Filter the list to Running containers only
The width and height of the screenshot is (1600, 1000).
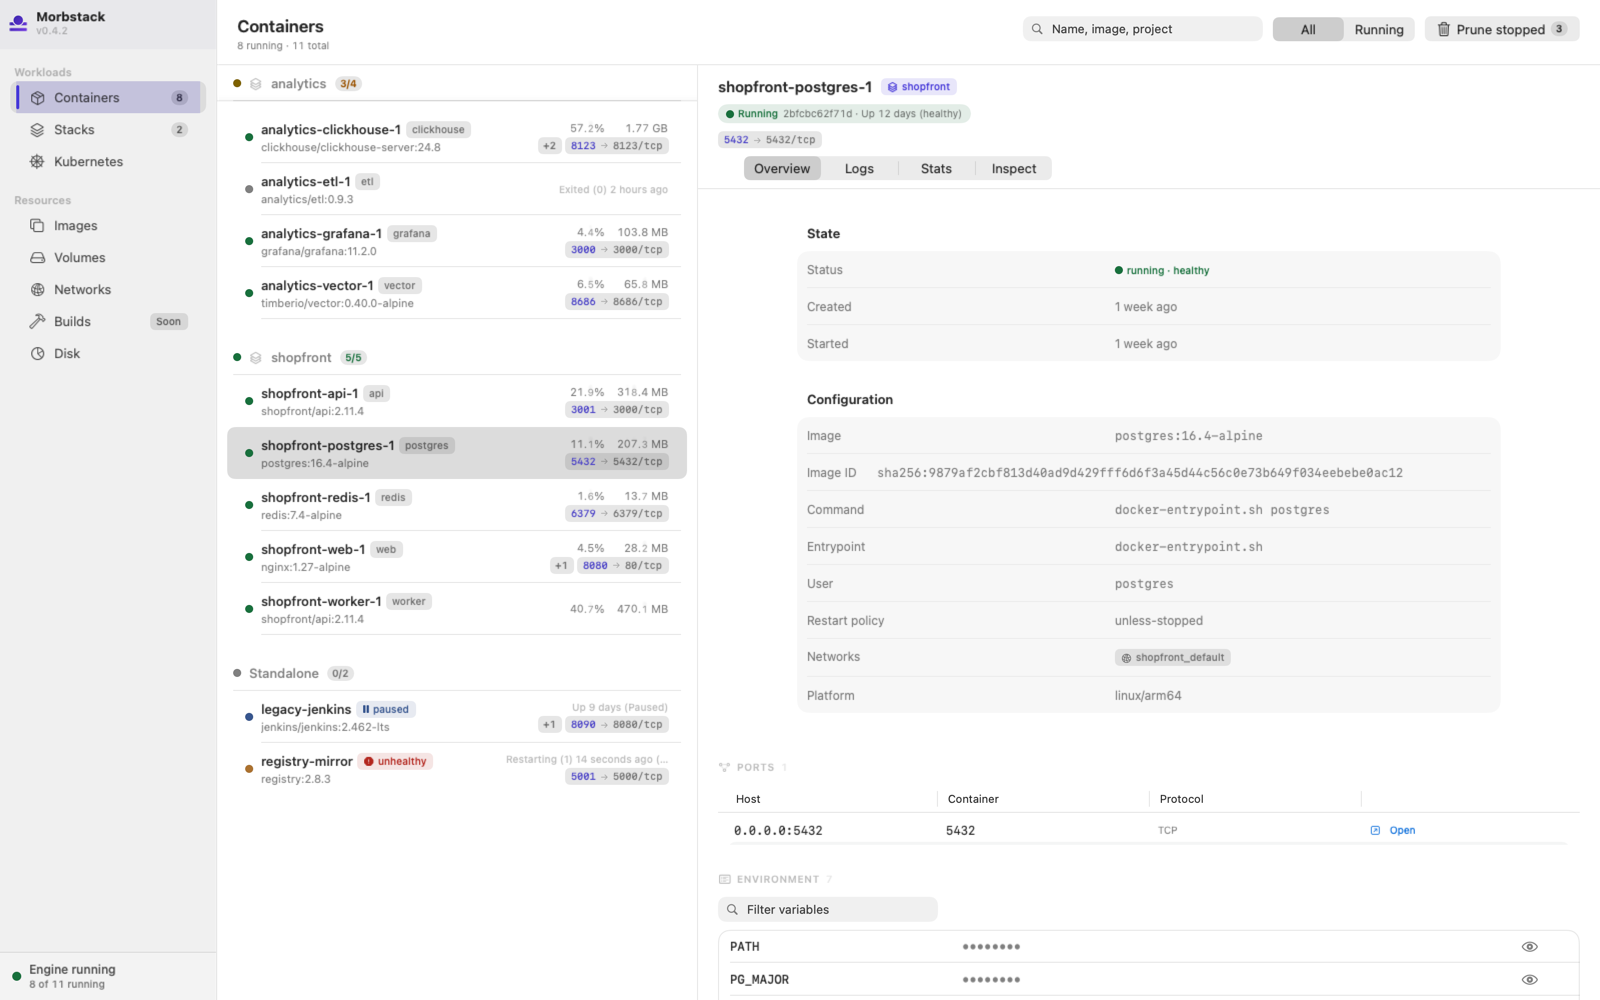pos(1379,29)
